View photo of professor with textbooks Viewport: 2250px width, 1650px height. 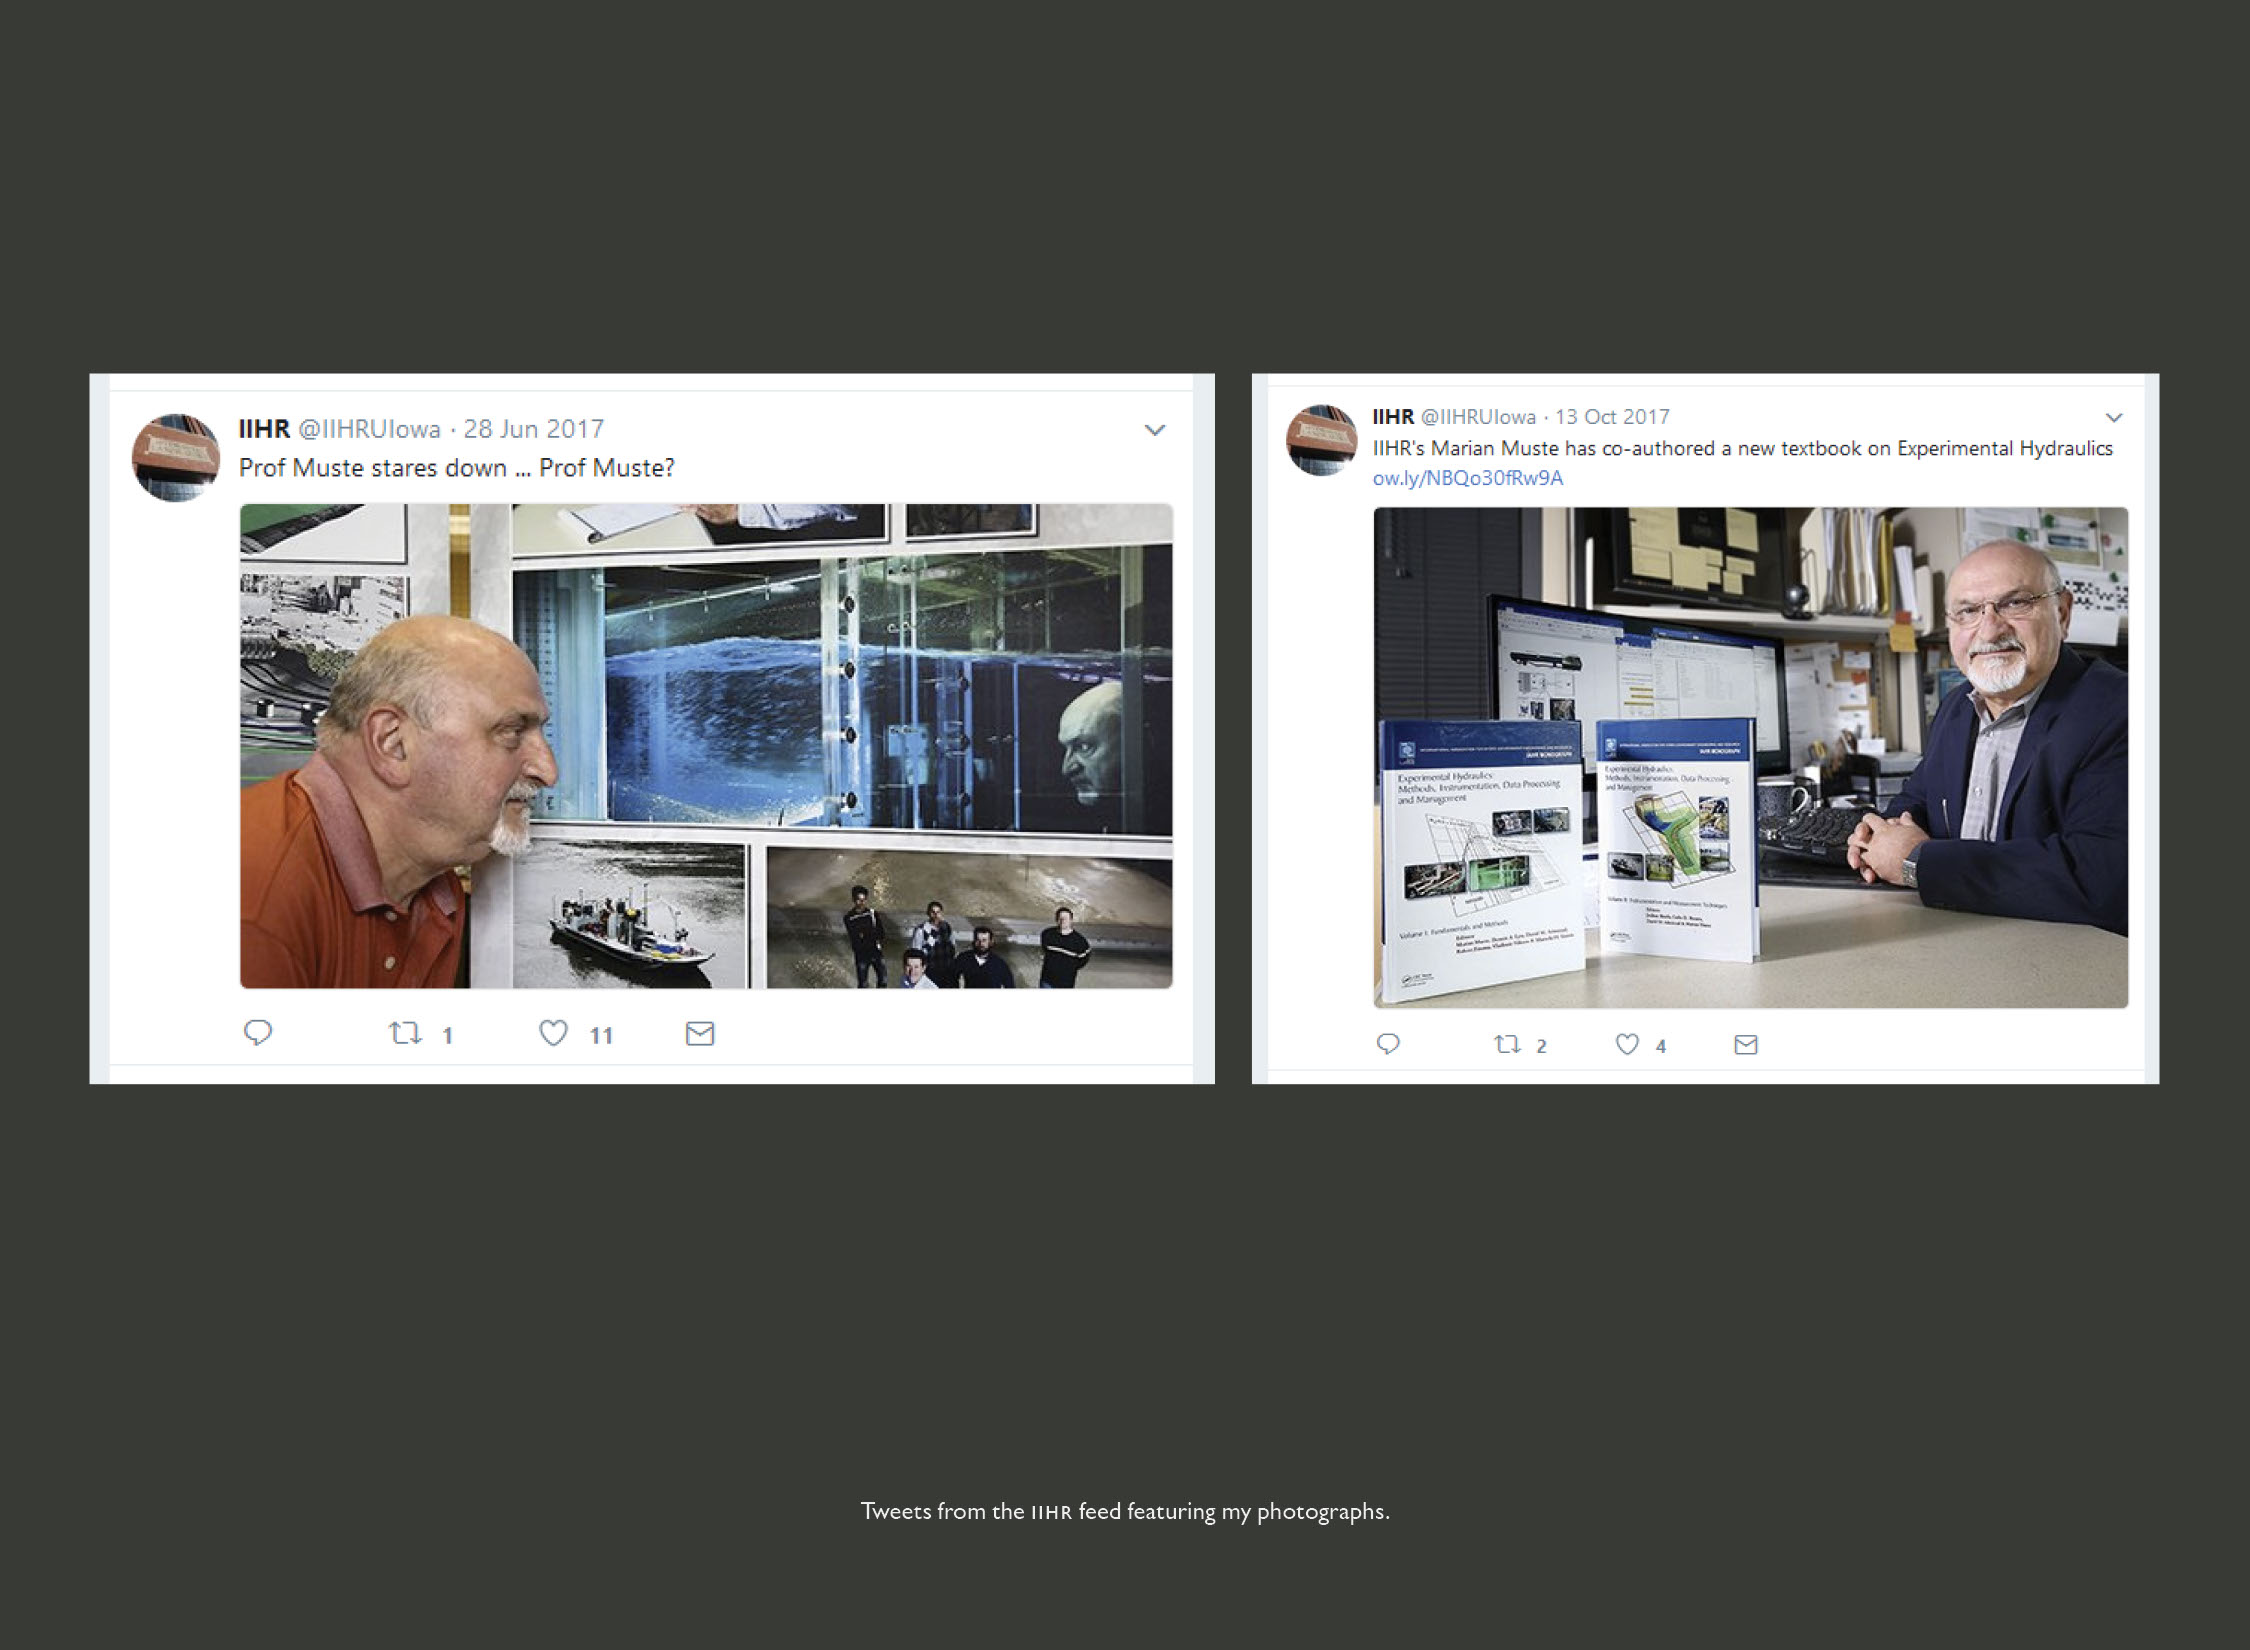tap(1750, 757)
